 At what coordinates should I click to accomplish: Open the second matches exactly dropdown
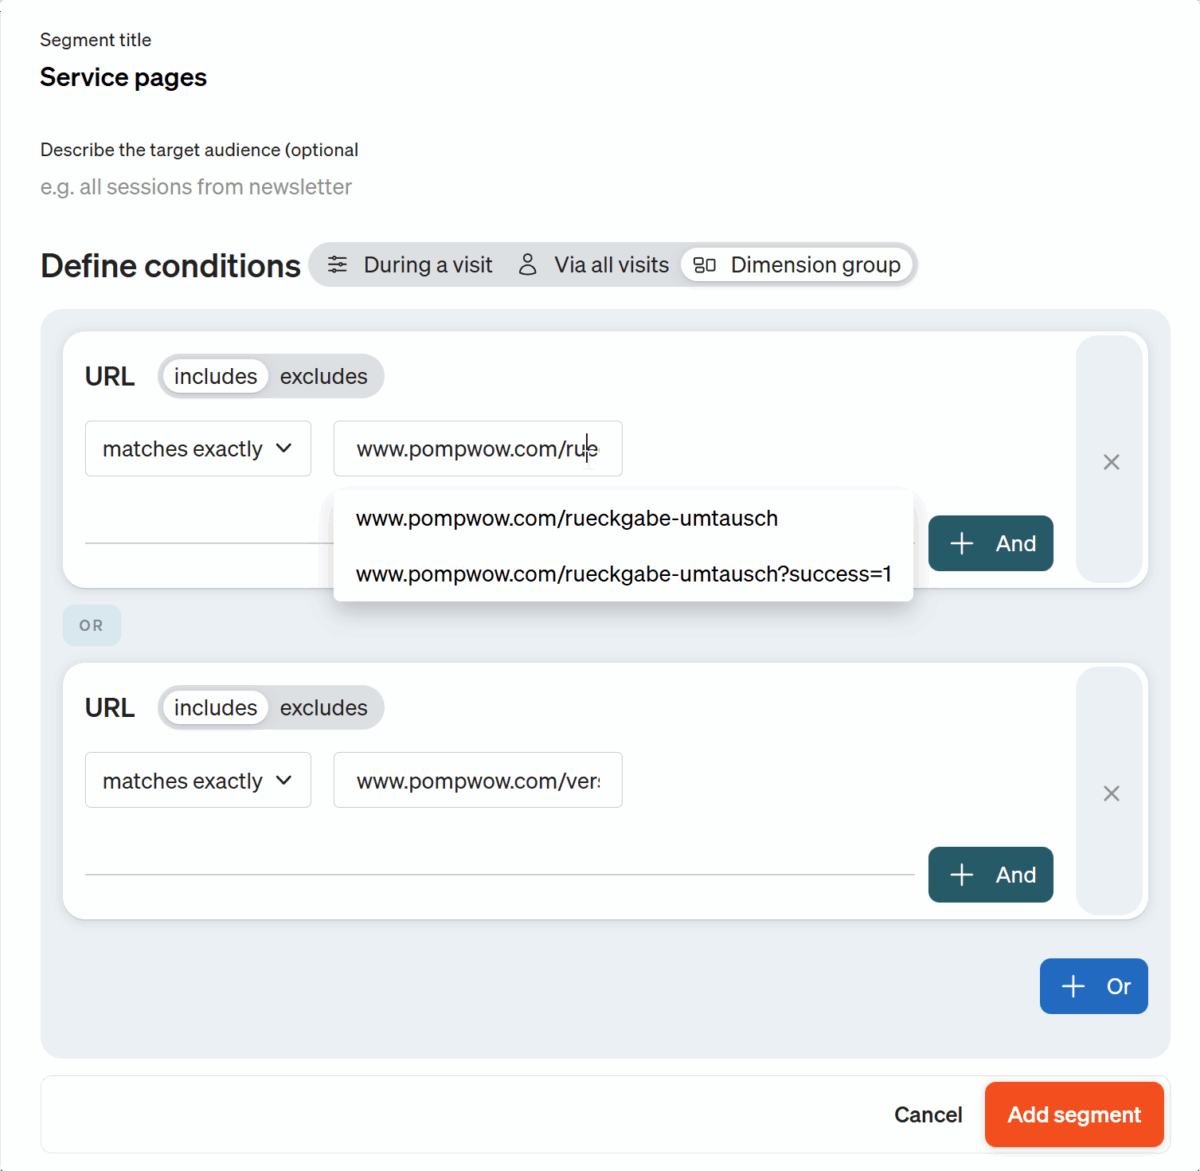(x=197, y=780)
